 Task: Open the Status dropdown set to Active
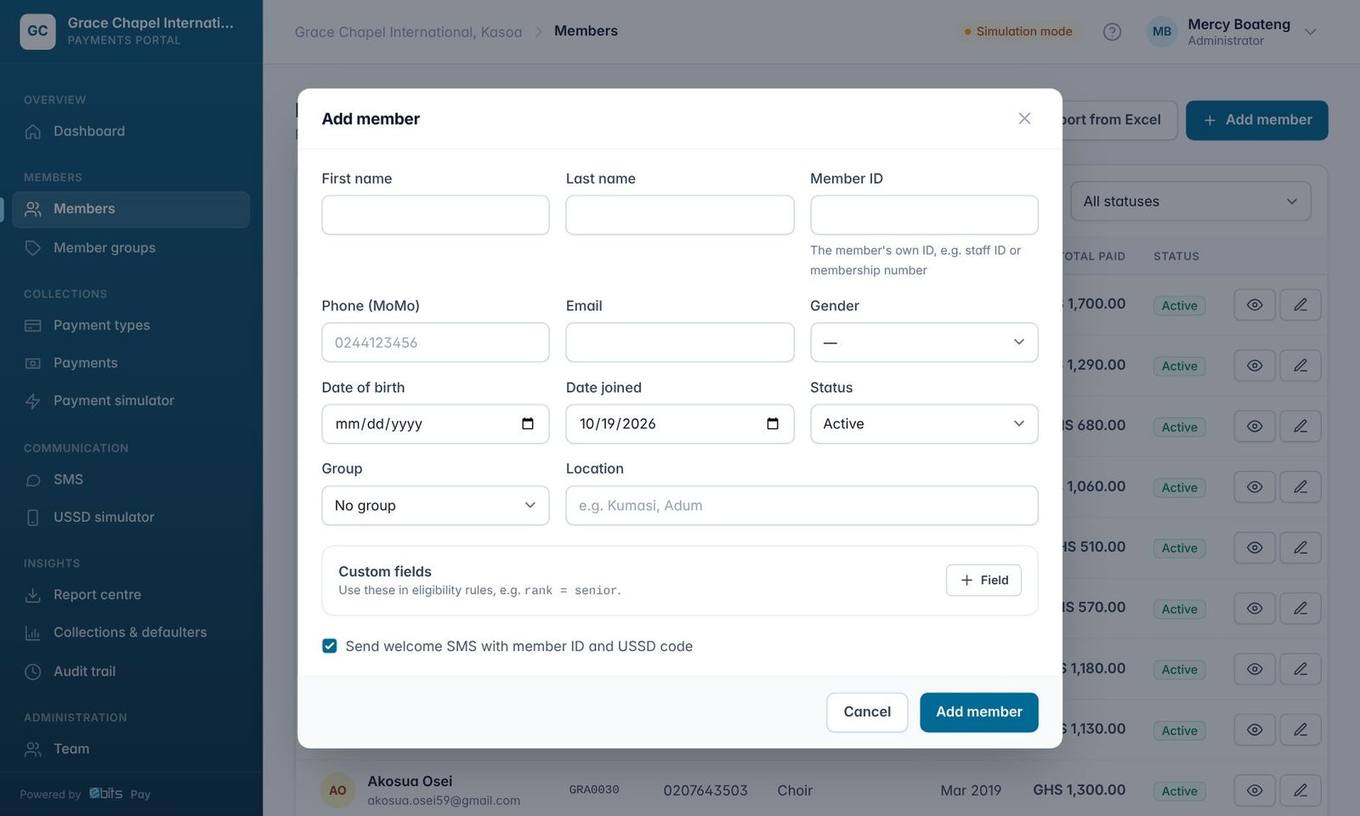tap(924, 424)
